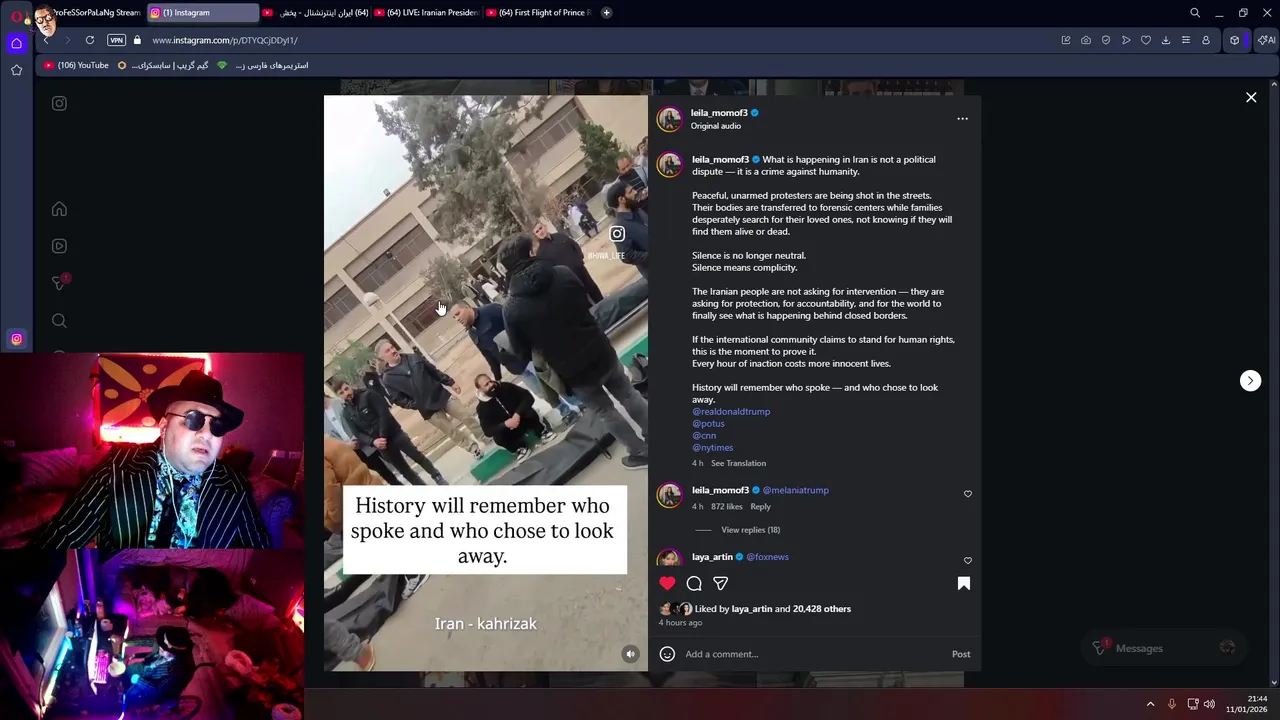Click the Post comment button
Viewport: 1280px width, 720px height.
pos(961,654)
